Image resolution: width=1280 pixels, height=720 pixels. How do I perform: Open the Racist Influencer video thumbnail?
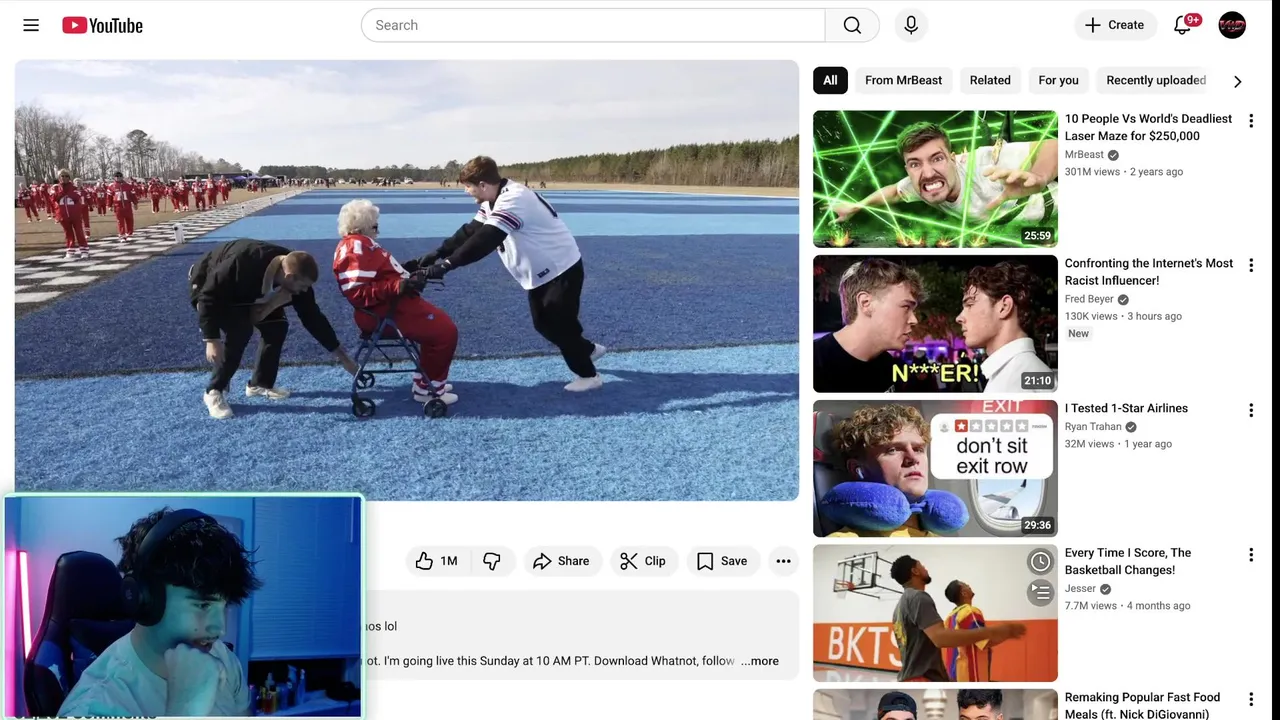click(935, 324)
